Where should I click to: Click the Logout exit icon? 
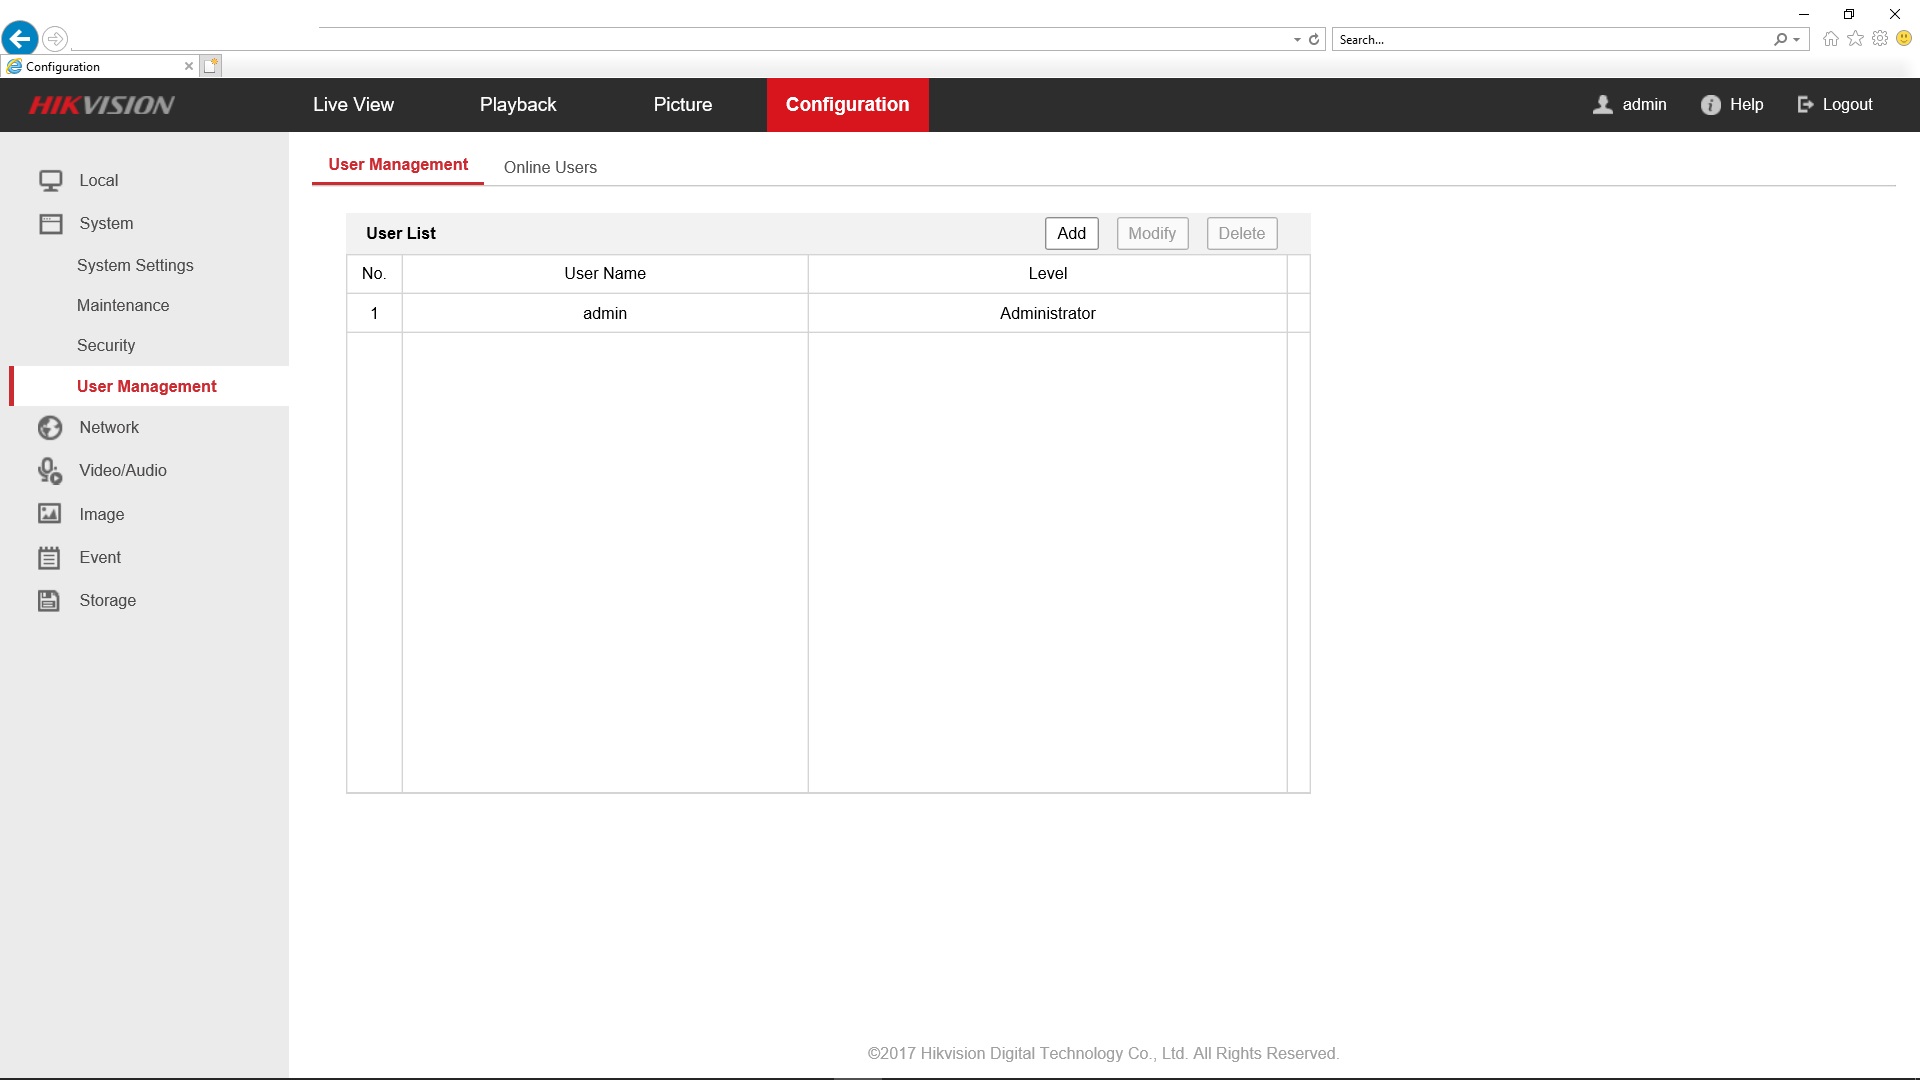[x=1805, y=105]
